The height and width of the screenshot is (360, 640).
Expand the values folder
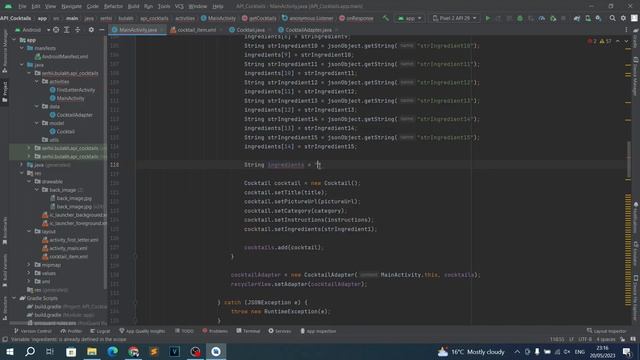click(x=29, y=273)
